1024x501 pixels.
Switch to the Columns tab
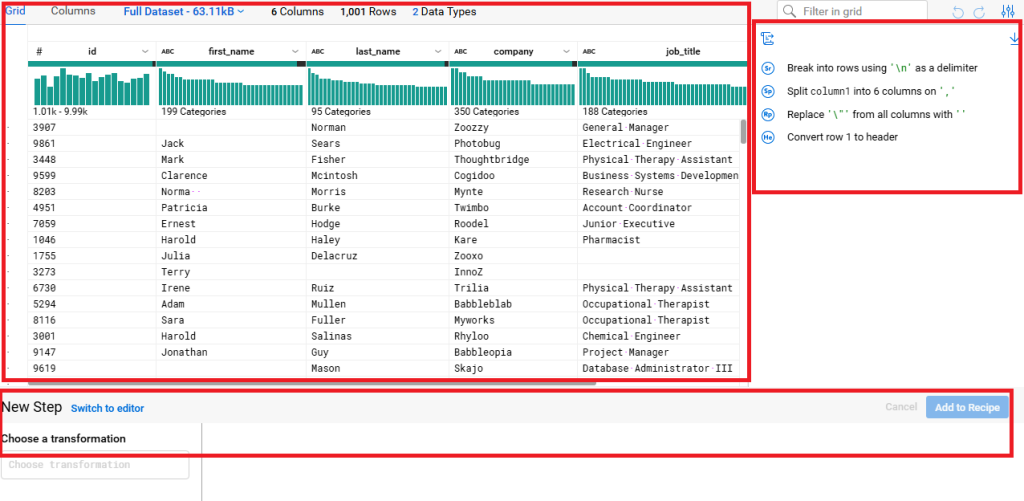click(x=73, y=11)
